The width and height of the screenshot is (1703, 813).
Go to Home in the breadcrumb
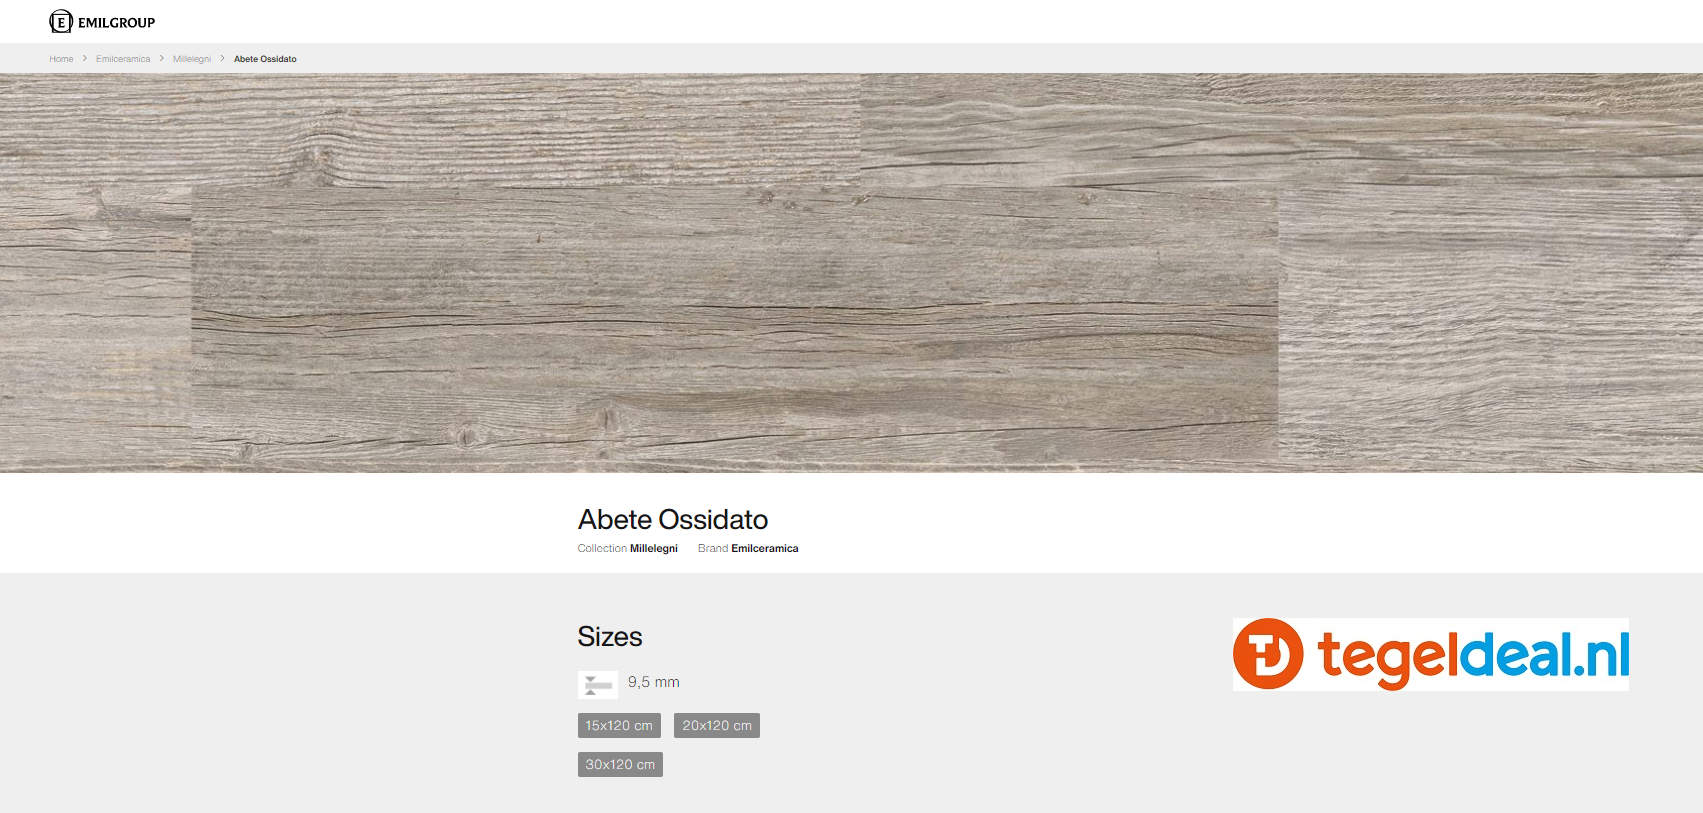pyautogui.click(x=61, y=59)
